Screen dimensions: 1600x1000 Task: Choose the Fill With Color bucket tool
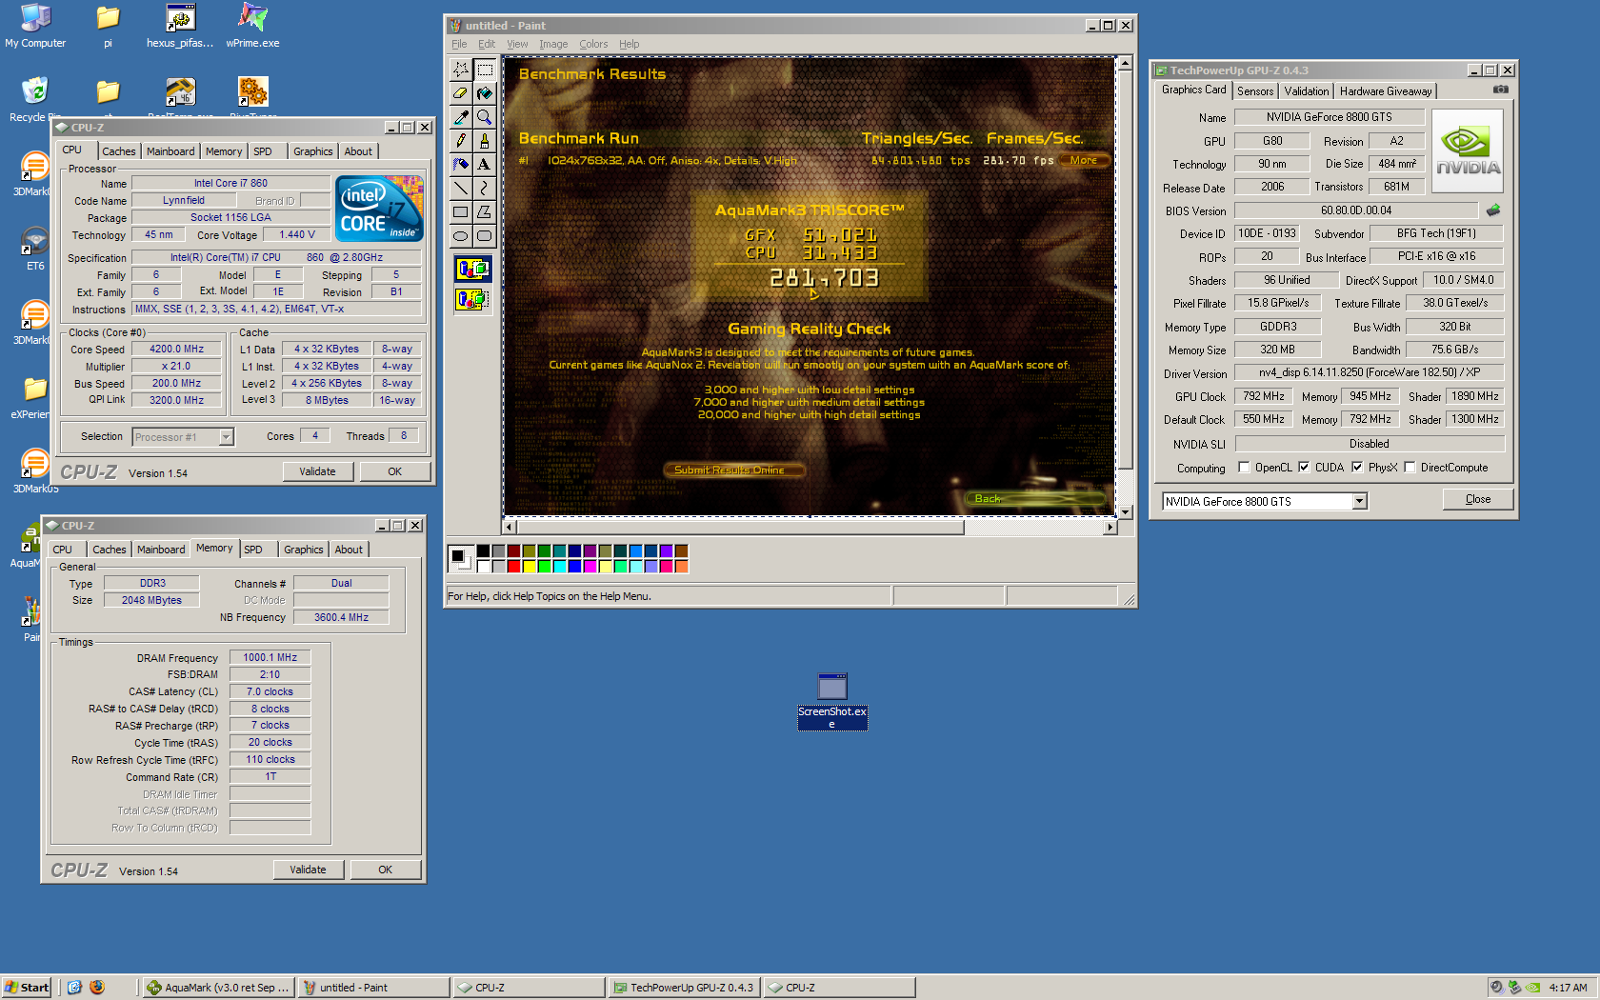click(x=484, y=93)
